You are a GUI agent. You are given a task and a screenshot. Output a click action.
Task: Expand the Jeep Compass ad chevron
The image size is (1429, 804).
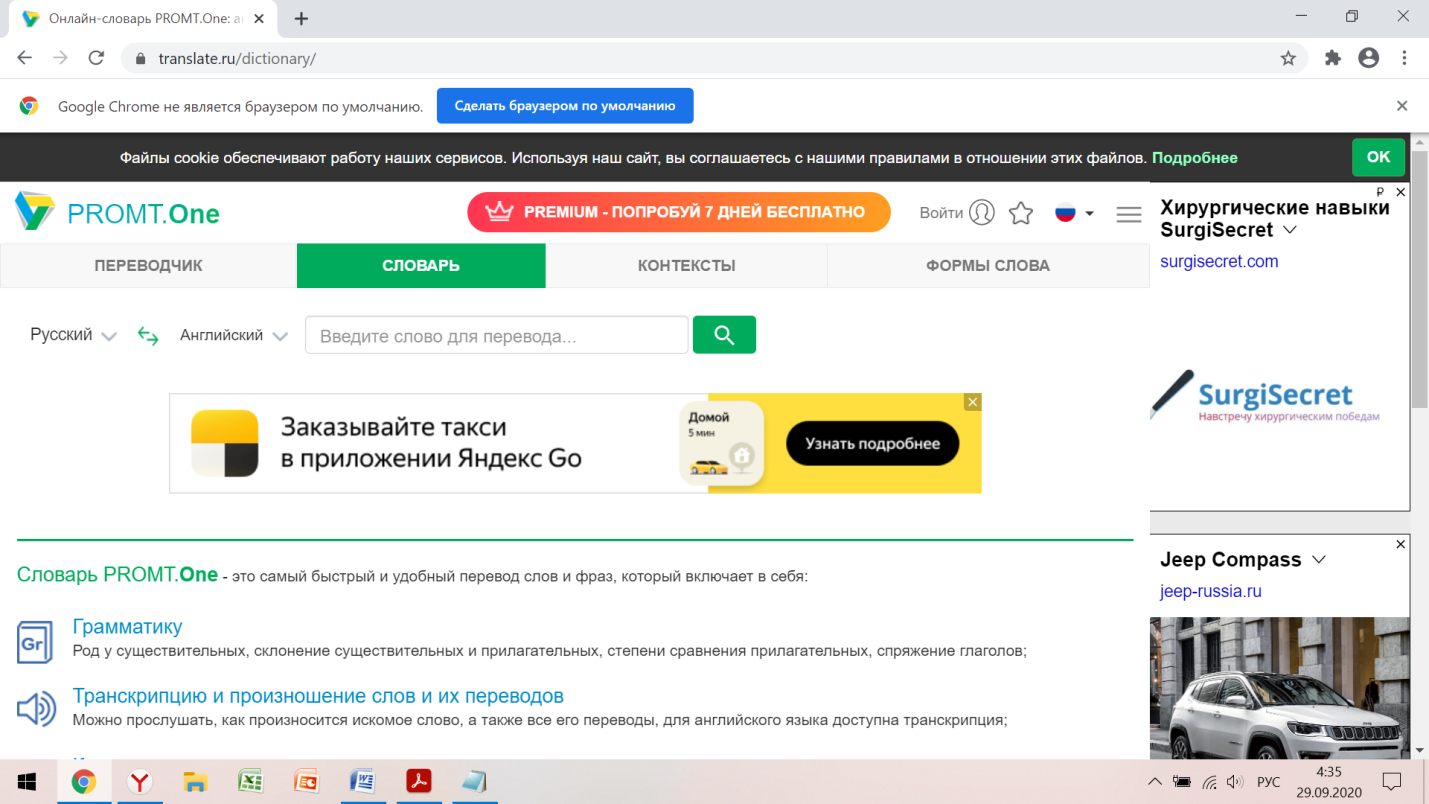1318,559
